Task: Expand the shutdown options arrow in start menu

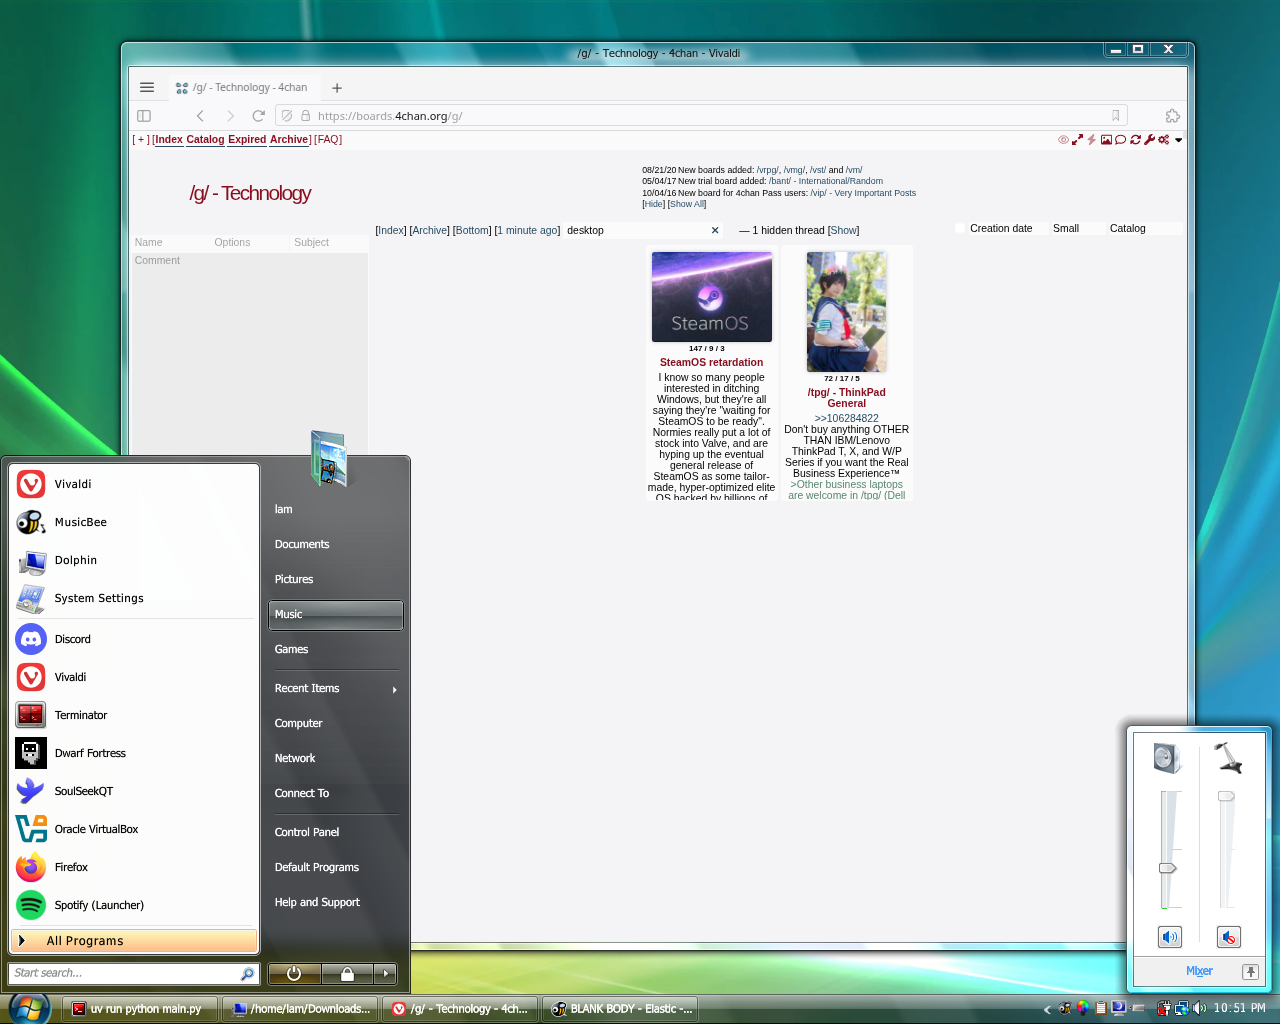Action: [x=386, y=973]
